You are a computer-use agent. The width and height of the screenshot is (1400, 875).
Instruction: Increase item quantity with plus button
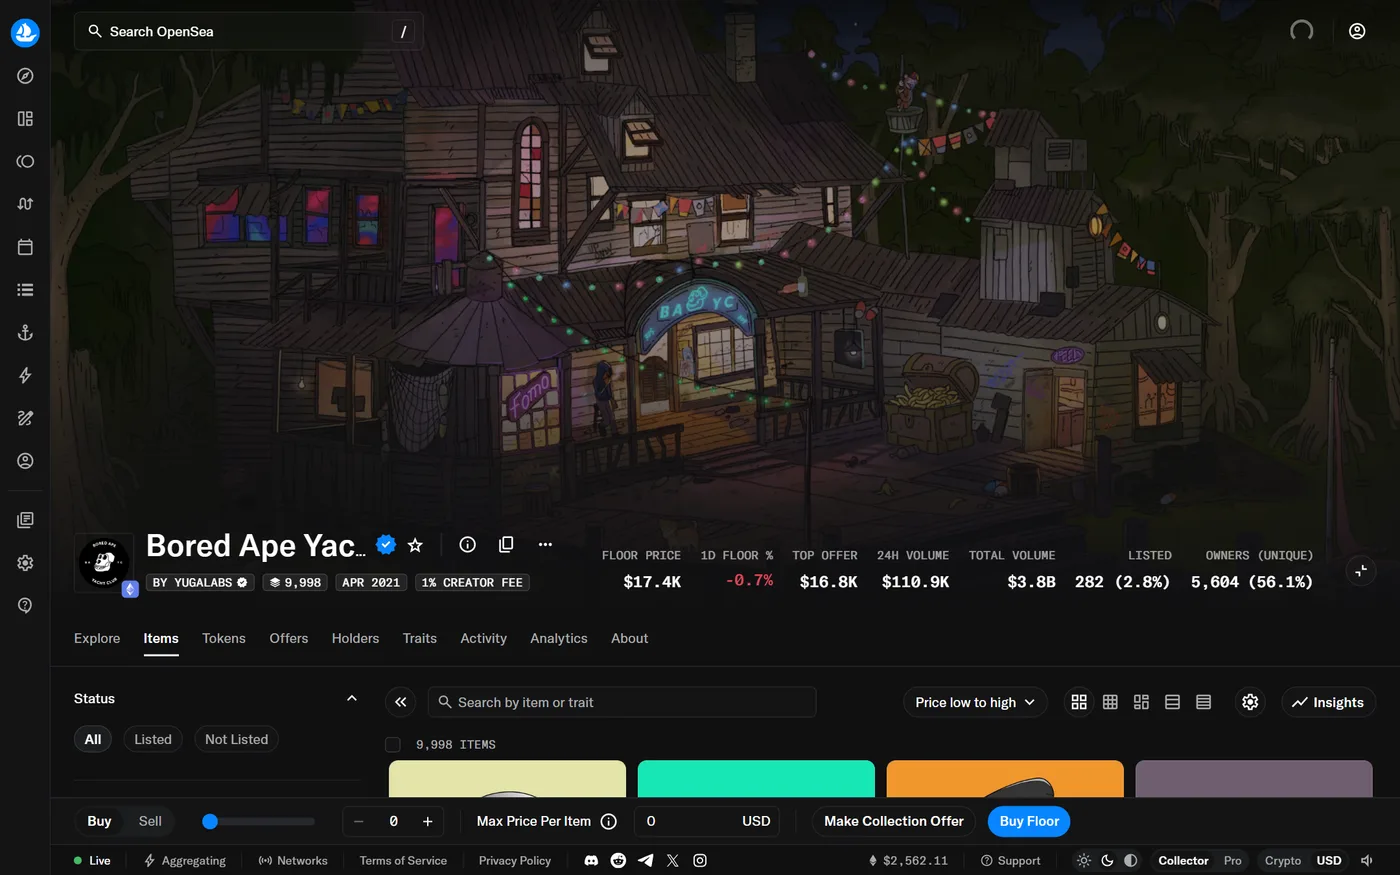[427, 821]
